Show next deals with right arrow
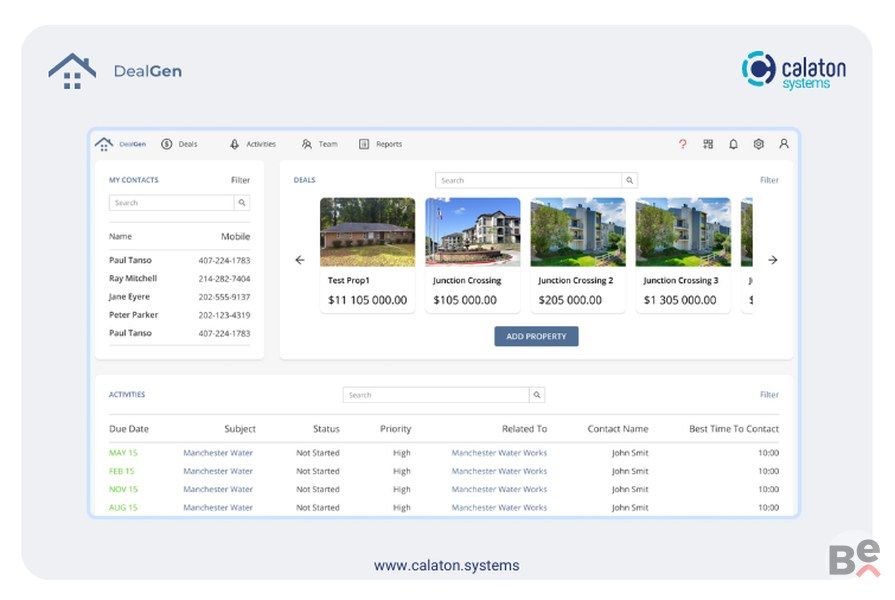This screenshot has height=600, width=895. pyautogui.click(x=773, y=260)
